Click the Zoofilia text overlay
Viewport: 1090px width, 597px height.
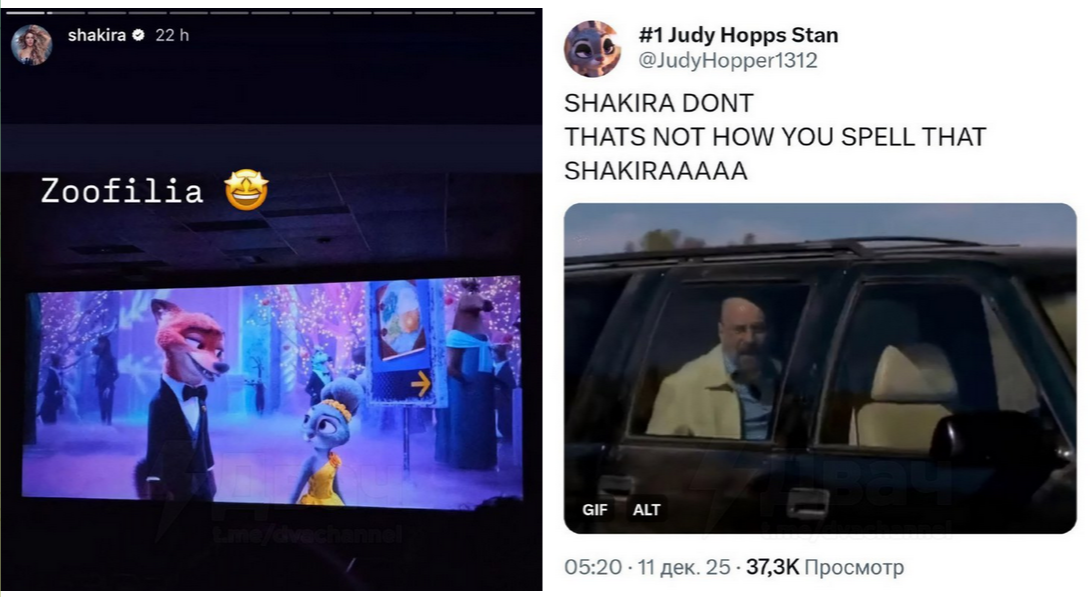122,190
